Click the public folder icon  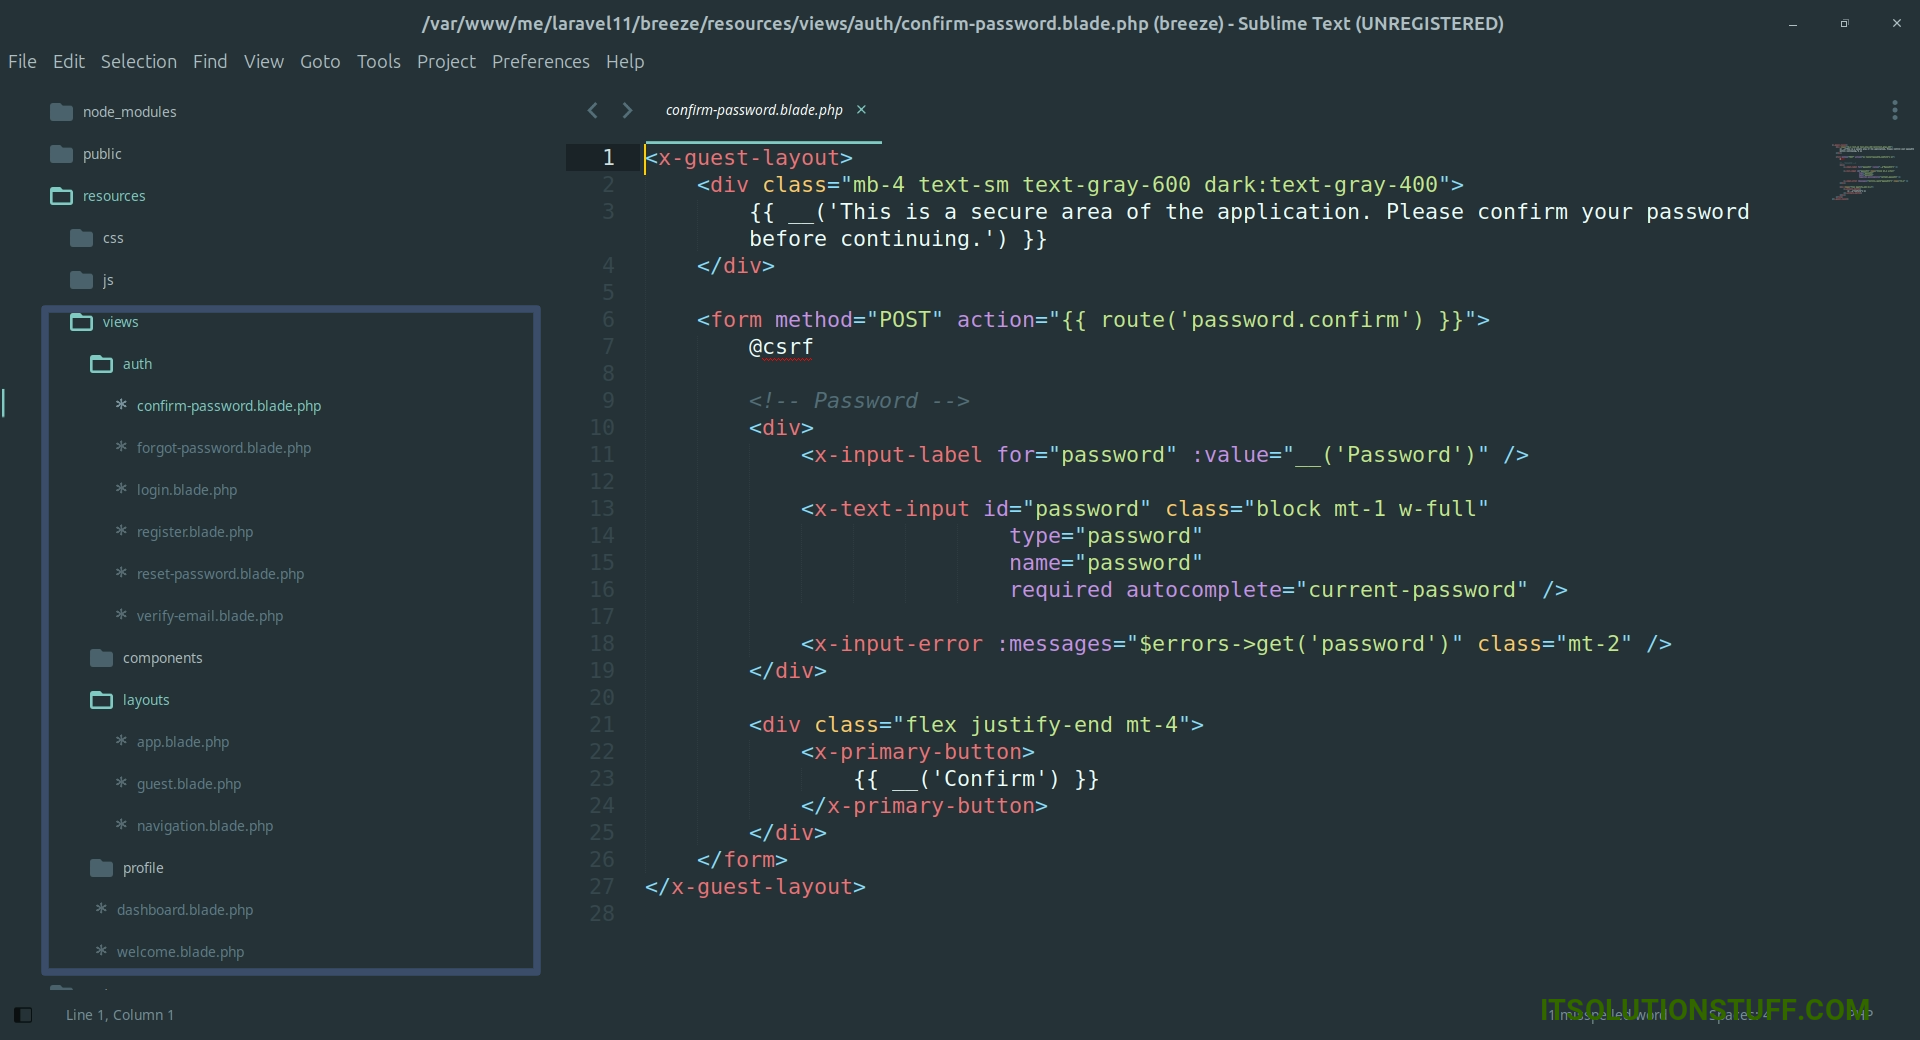tap(62, 154)
